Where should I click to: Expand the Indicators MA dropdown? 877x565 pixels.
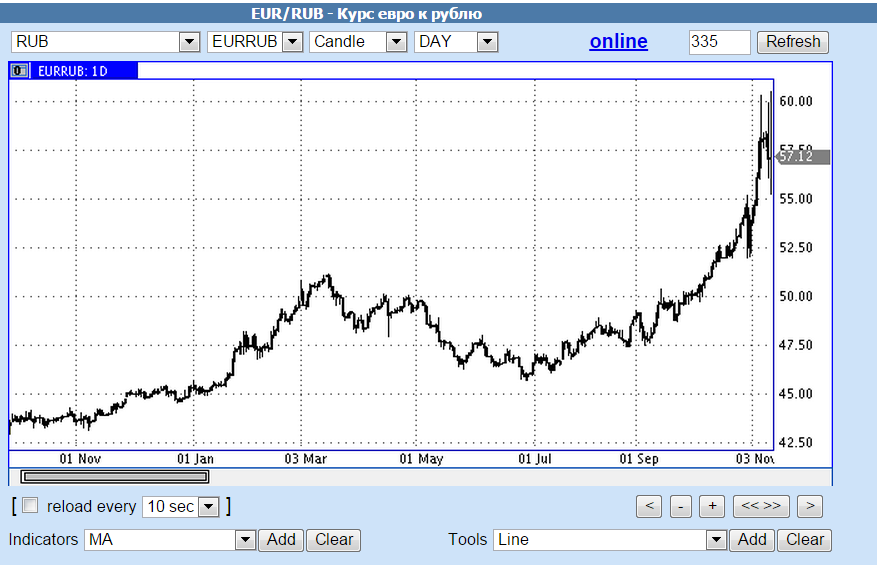[x=245, y=540]
